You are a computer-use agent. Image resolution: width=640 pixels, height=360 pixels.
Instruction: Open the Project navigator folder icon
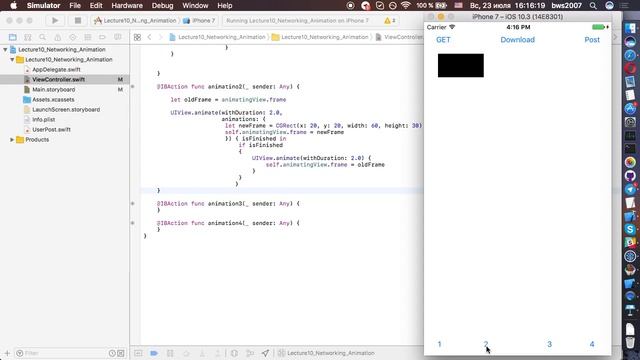point(13,37)
